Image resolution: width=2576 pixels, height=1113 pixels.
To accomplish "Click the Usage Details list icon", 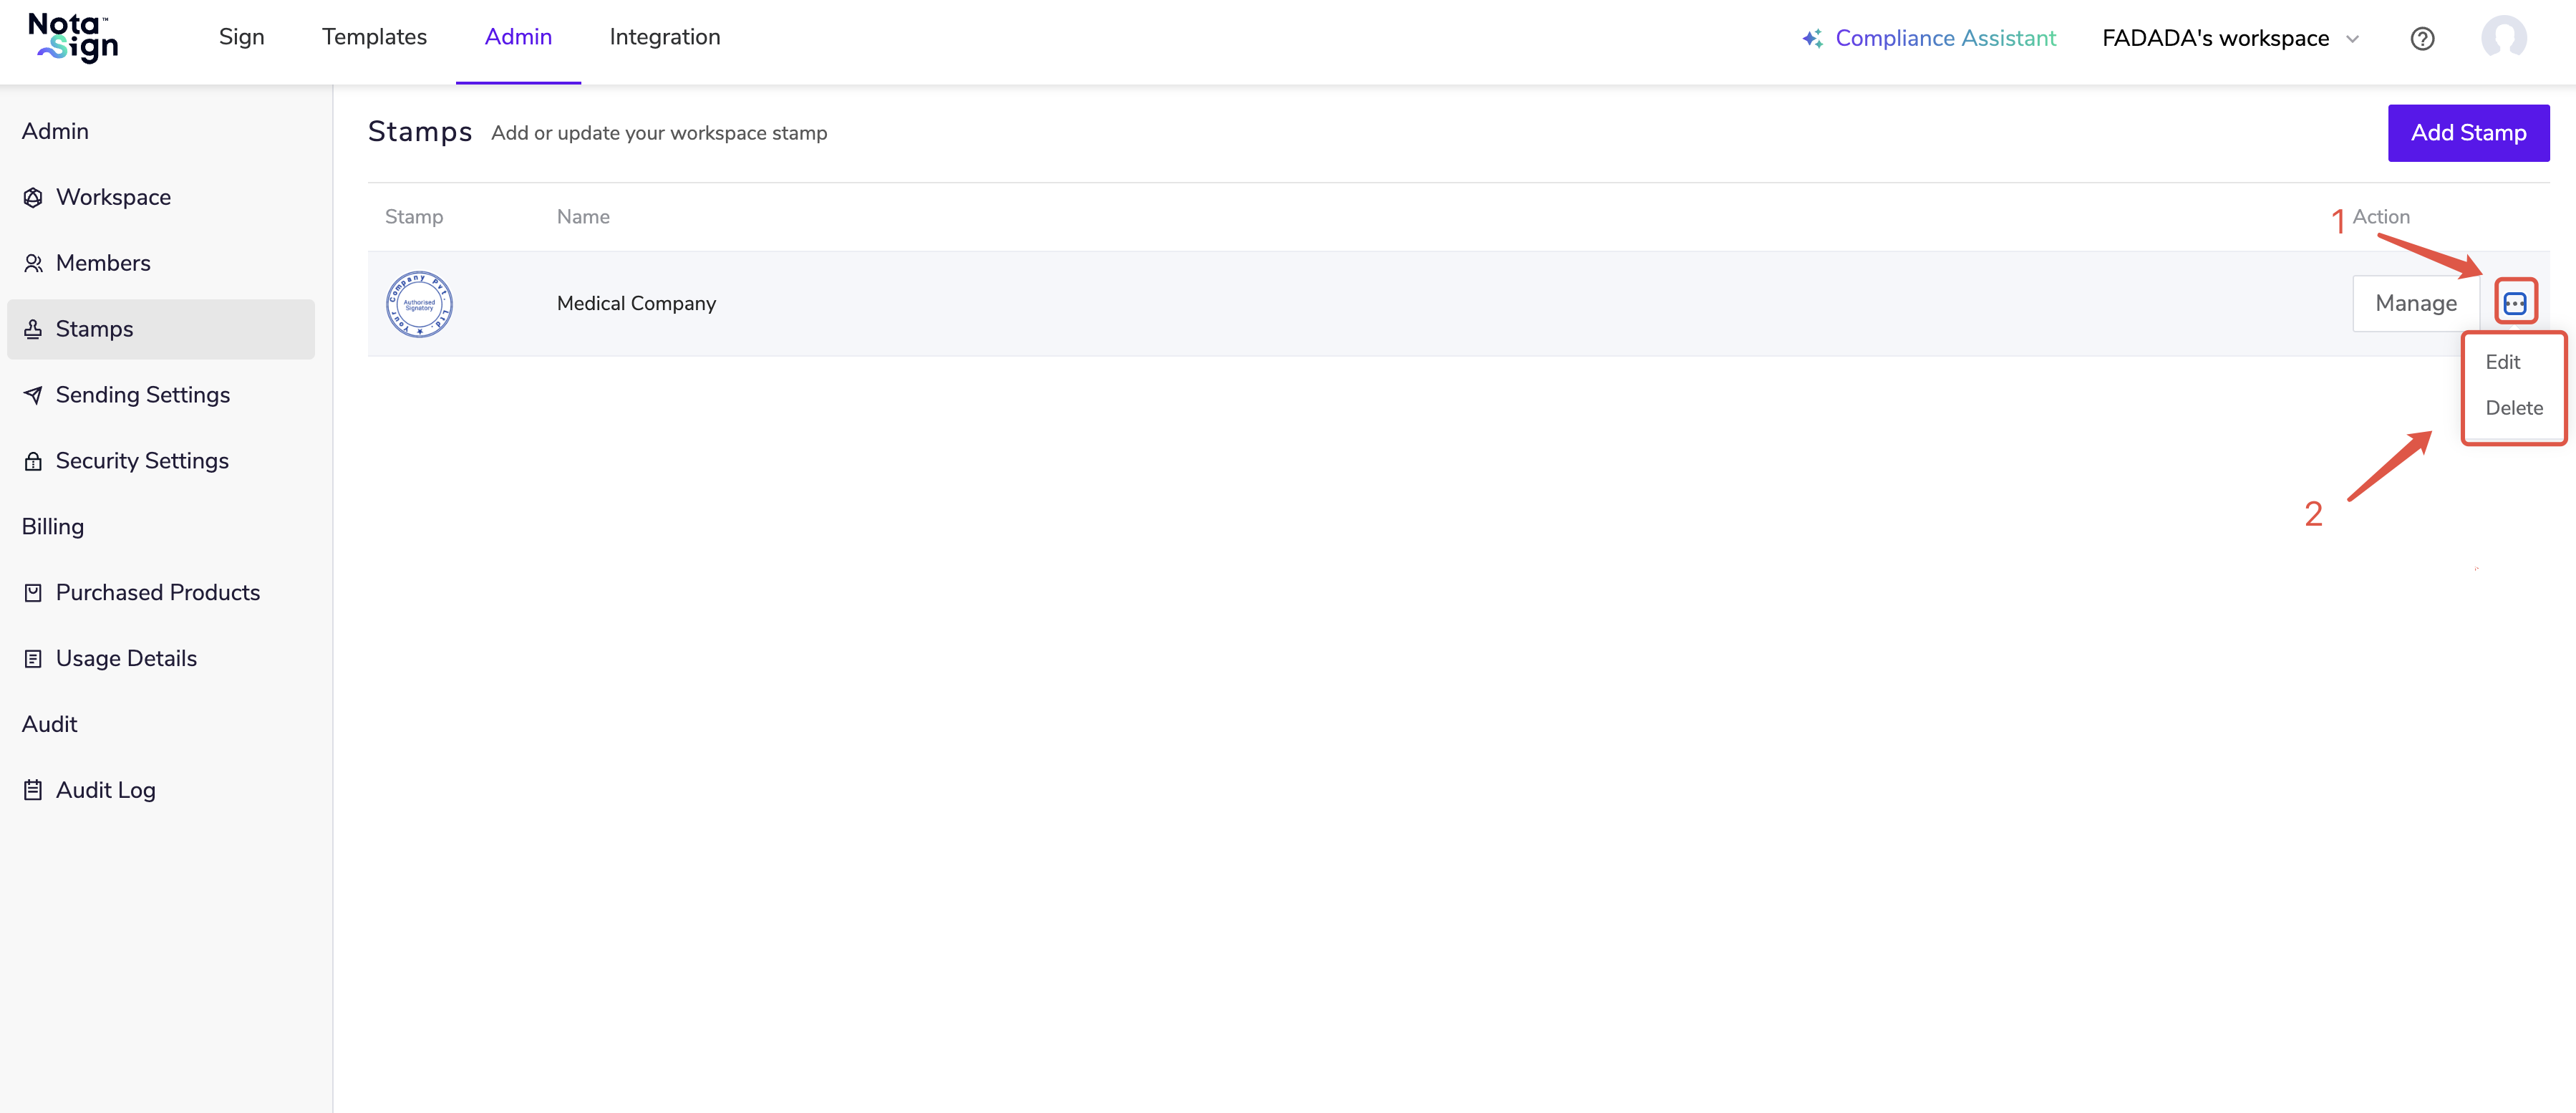I will tap(33, 659).
